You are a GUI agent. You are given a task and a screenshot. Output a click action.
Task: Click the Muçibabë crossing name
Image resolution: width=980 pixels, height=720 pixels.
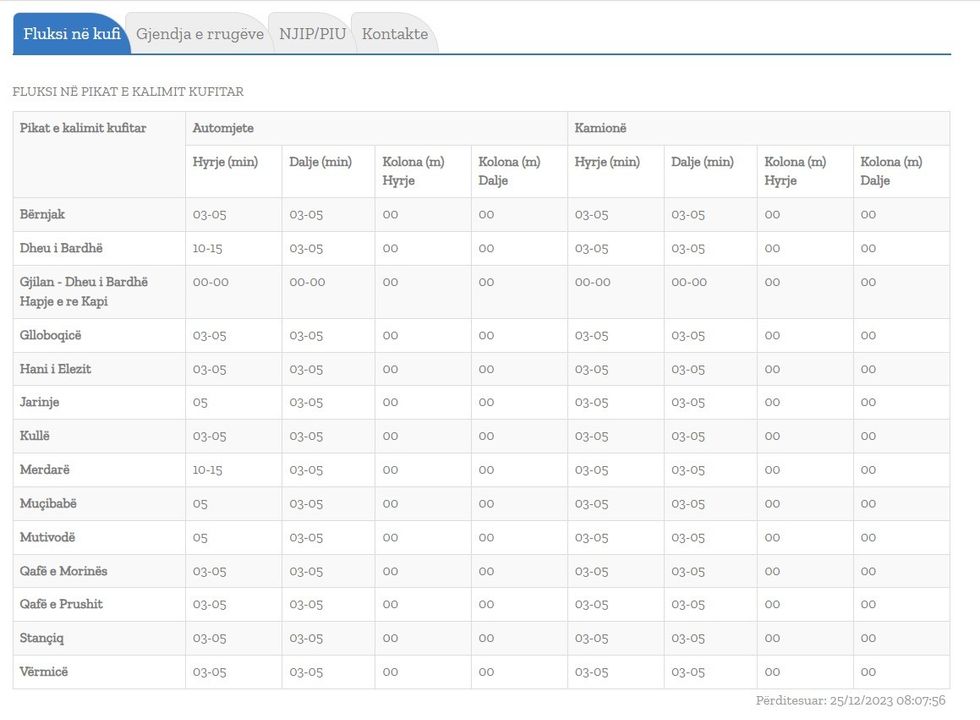coord(48,503)
